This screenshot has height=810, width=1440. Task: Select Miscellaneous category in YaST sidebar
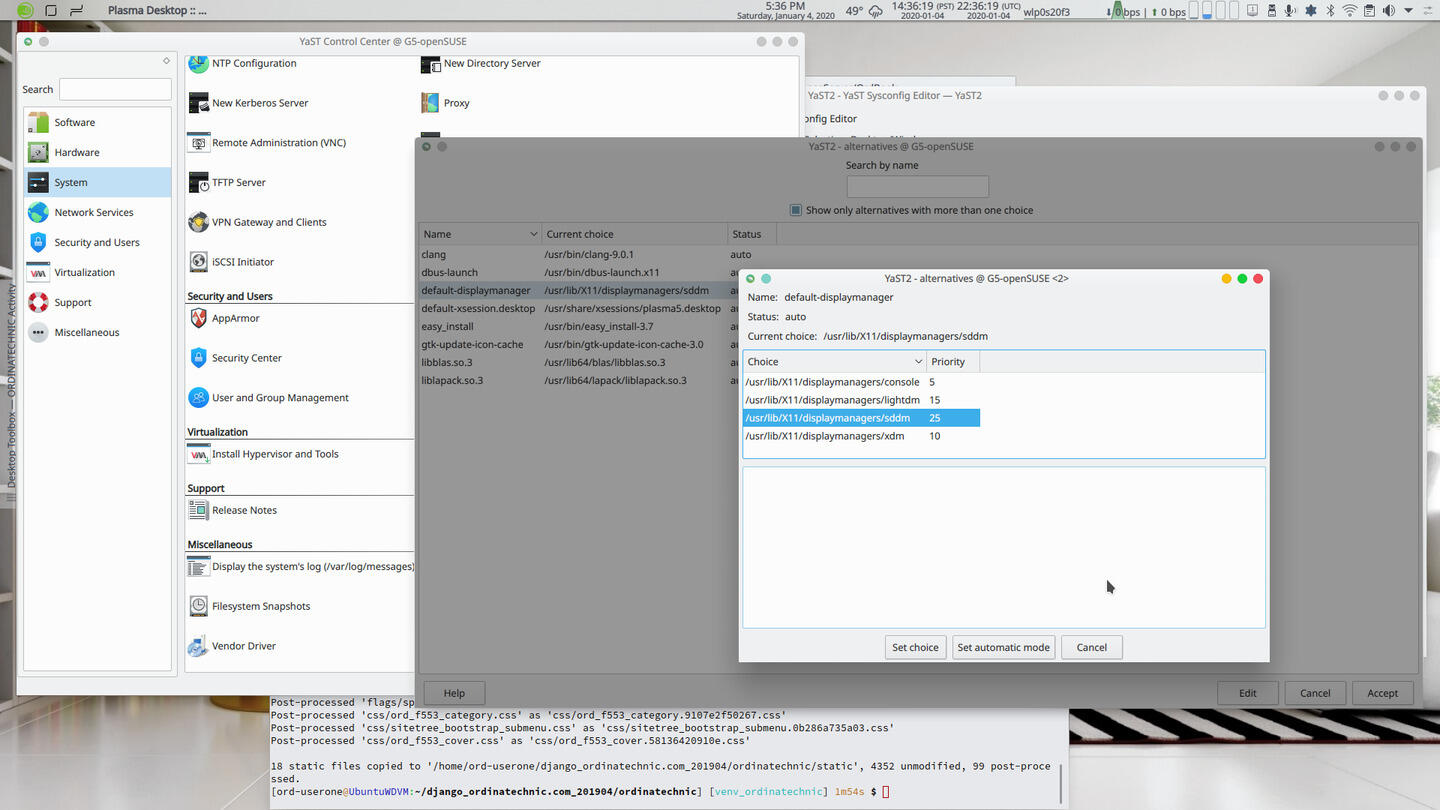(x=98, y=332)
